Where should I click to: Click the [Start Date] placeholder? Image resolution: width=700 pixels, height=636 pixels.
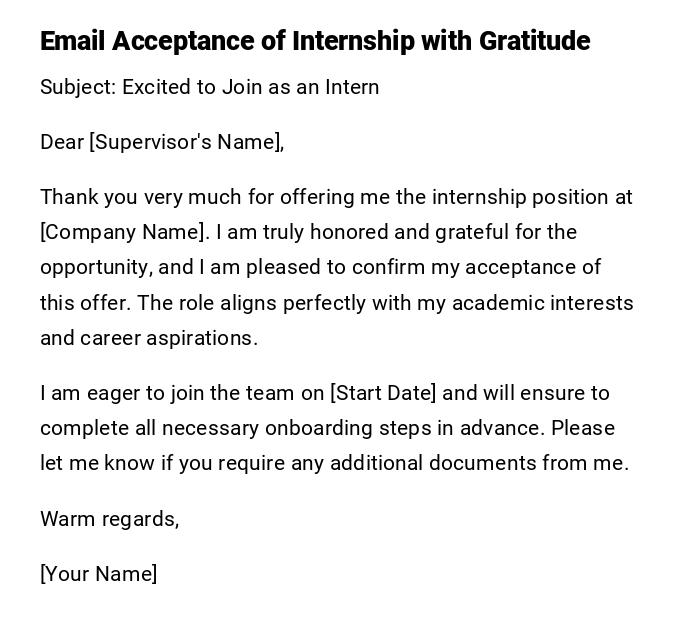(x=383, y=393)
